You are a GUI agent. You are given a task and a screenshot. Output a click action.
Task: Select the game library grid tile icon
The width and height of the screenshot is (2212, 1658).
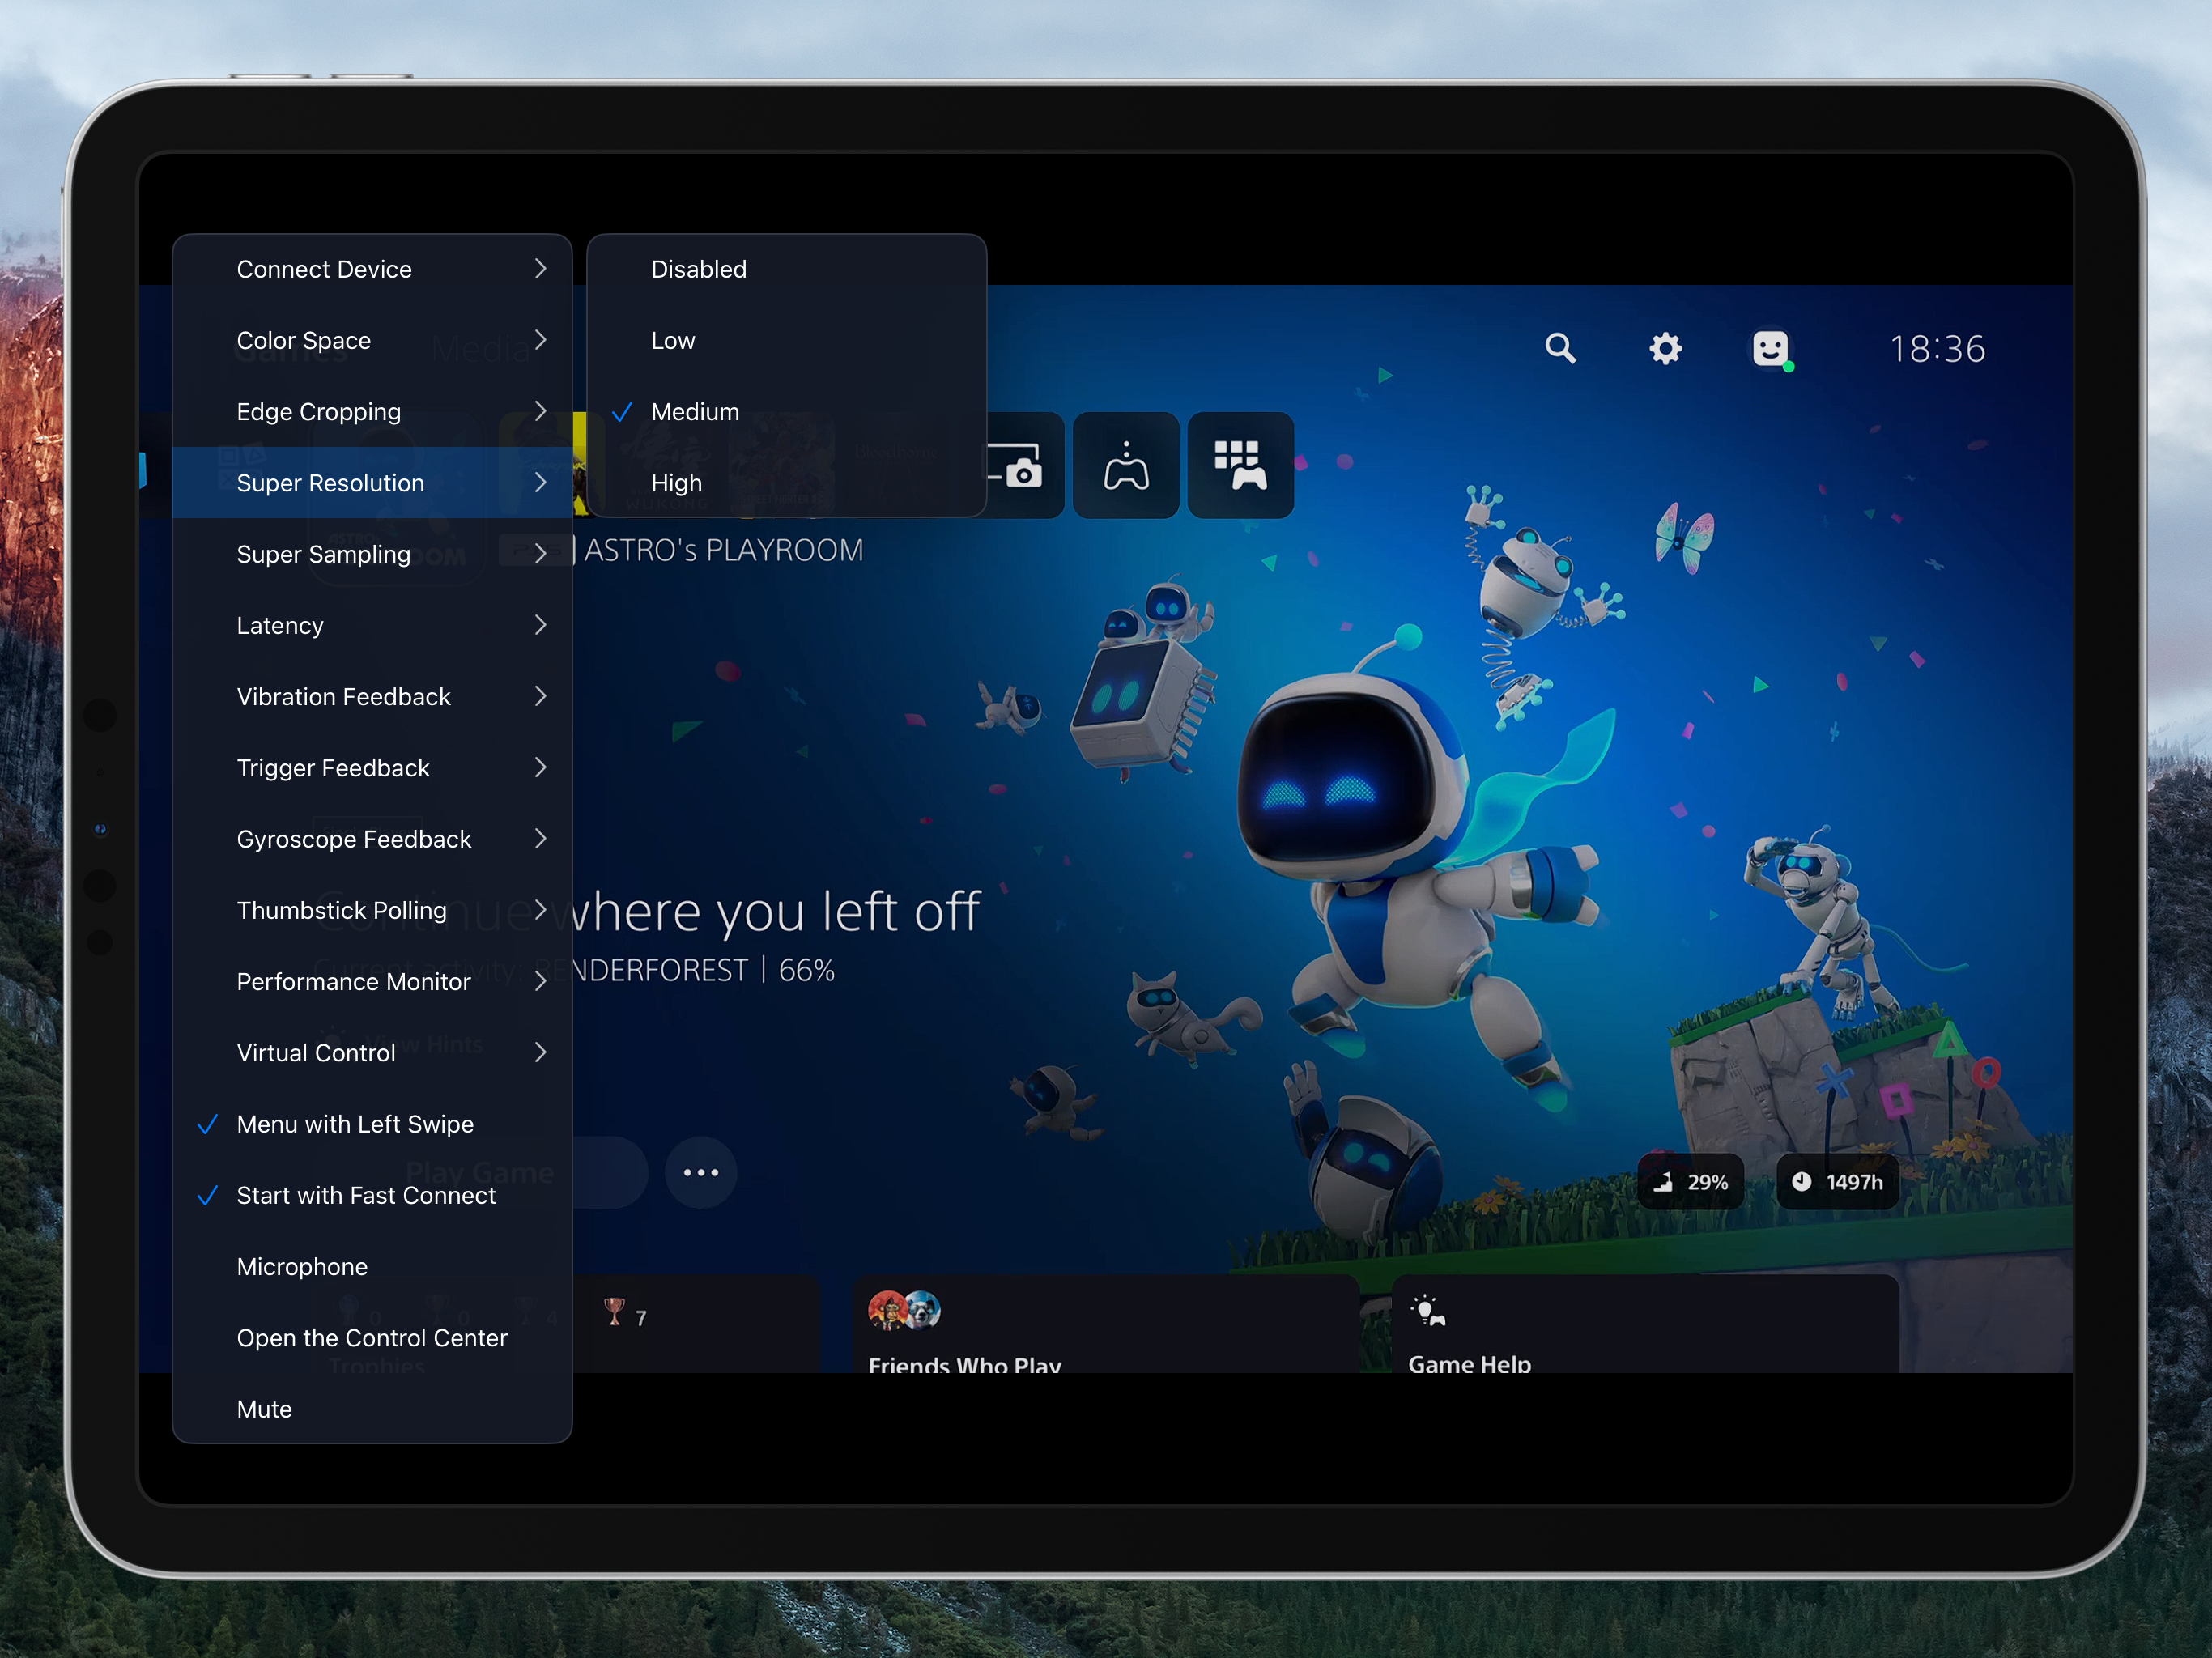point(1241,465)
